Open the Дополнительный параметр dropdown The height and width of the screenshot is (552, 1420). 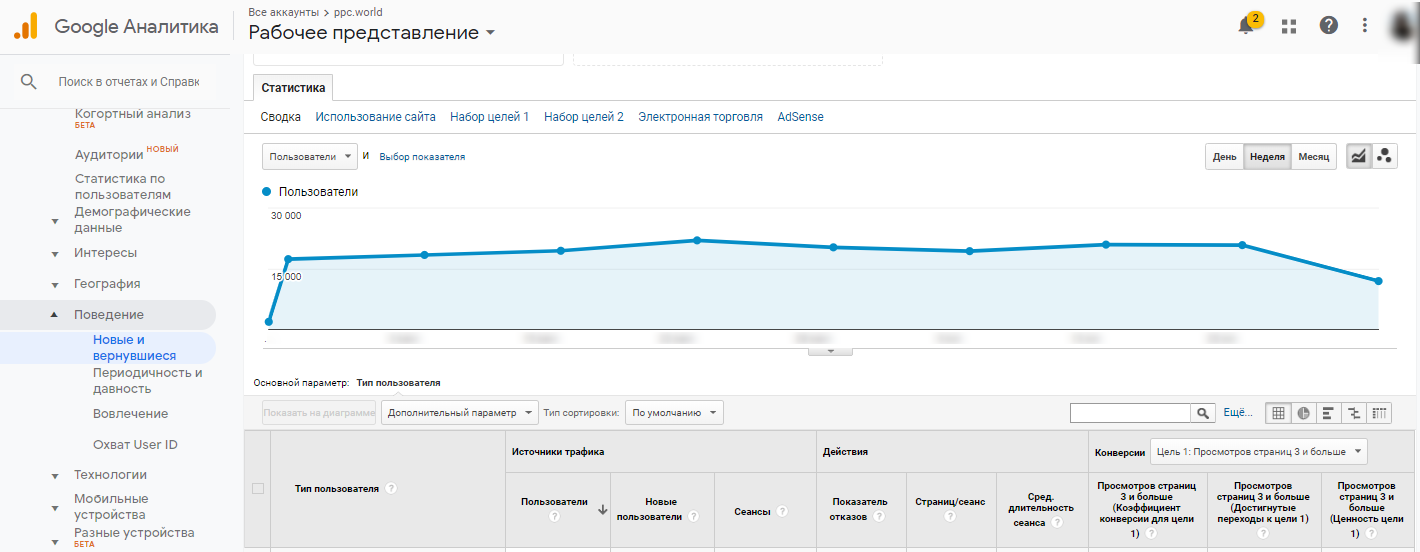pos(461,413)
